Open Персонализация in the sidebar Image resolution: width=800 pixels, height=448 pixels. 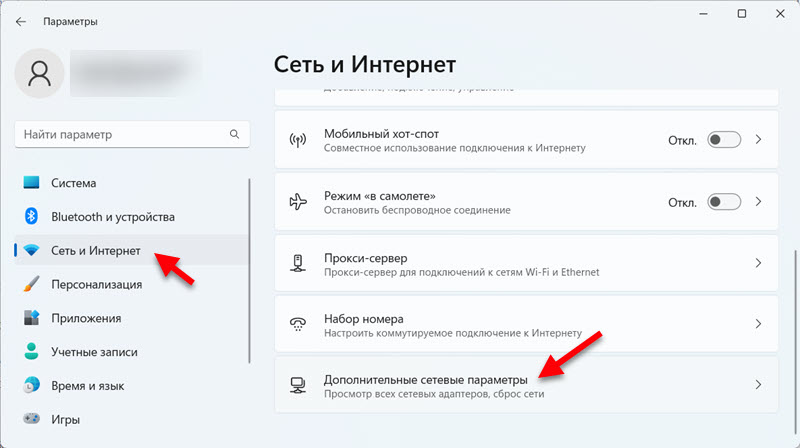click(96, 284)
